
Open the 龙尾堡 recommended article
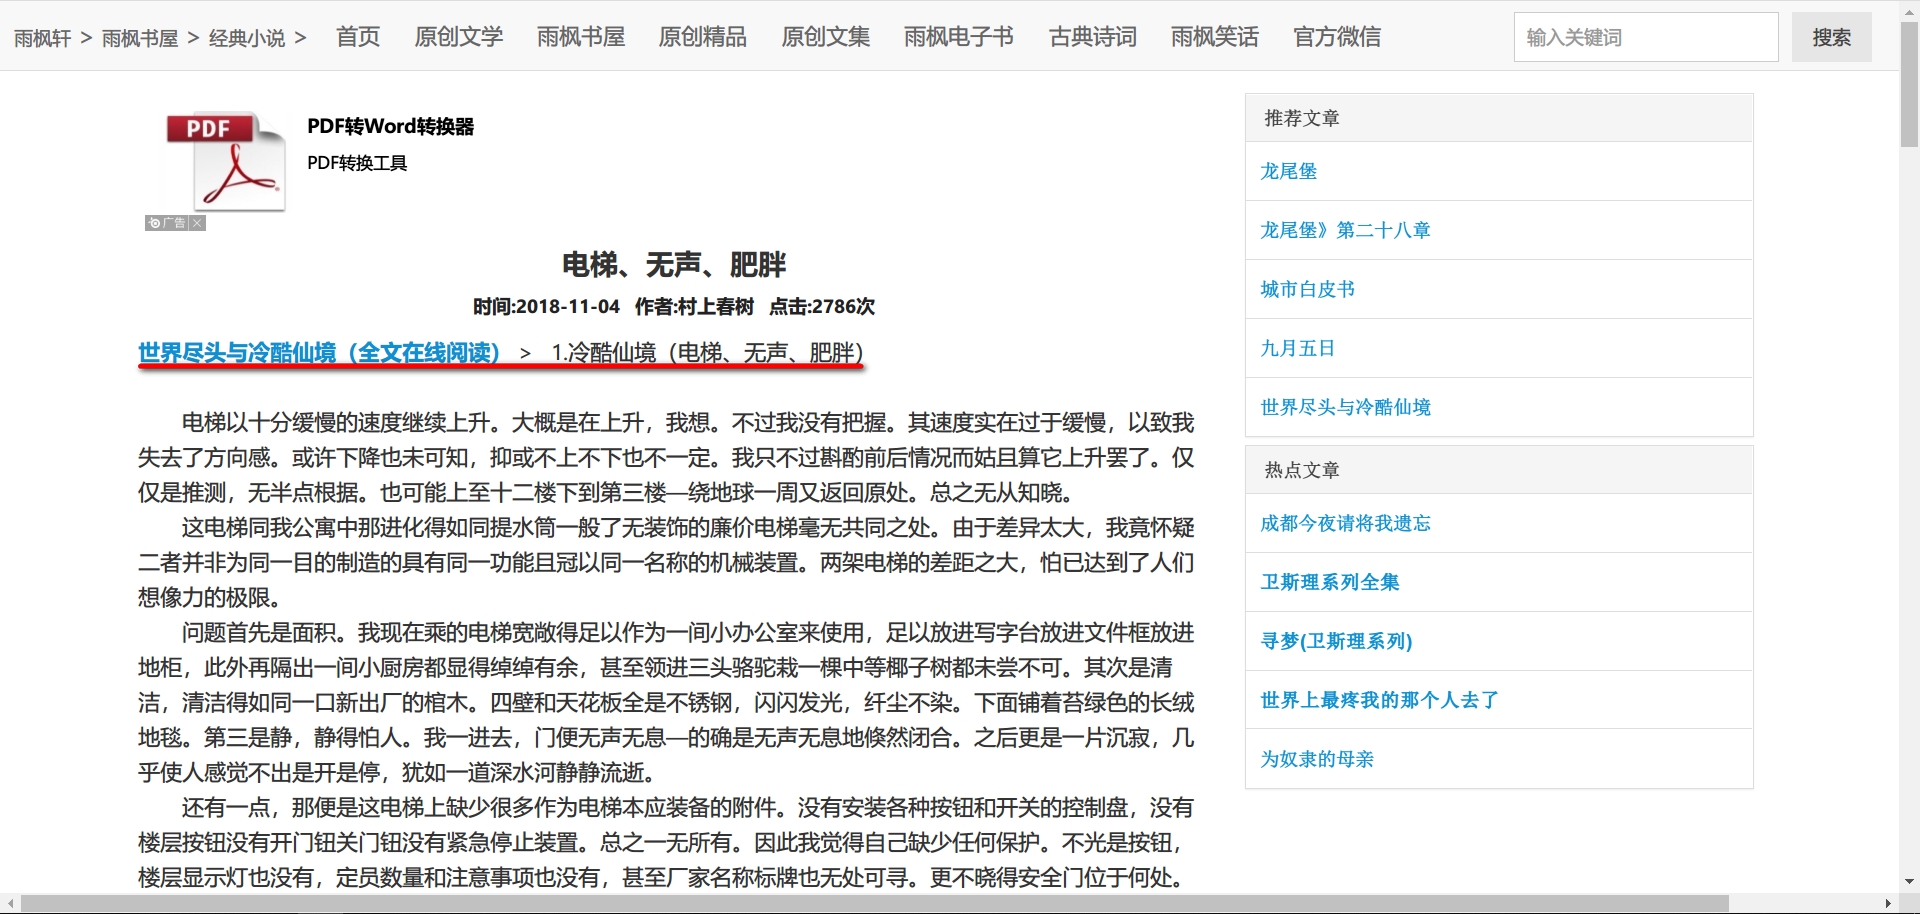(x=1288, y=171)
